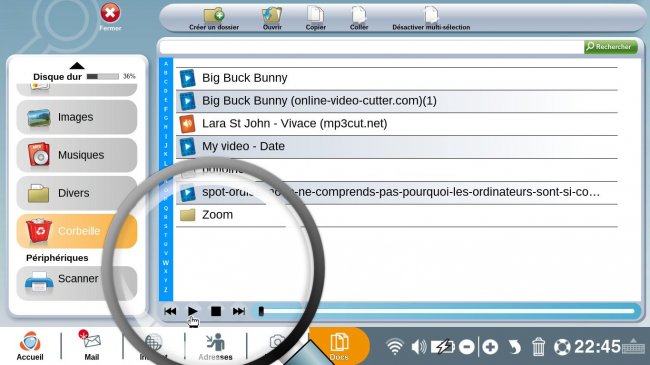Click the playback position slider handle
Viewport: 650px width, 365px height.
click(x=261, y=311)
